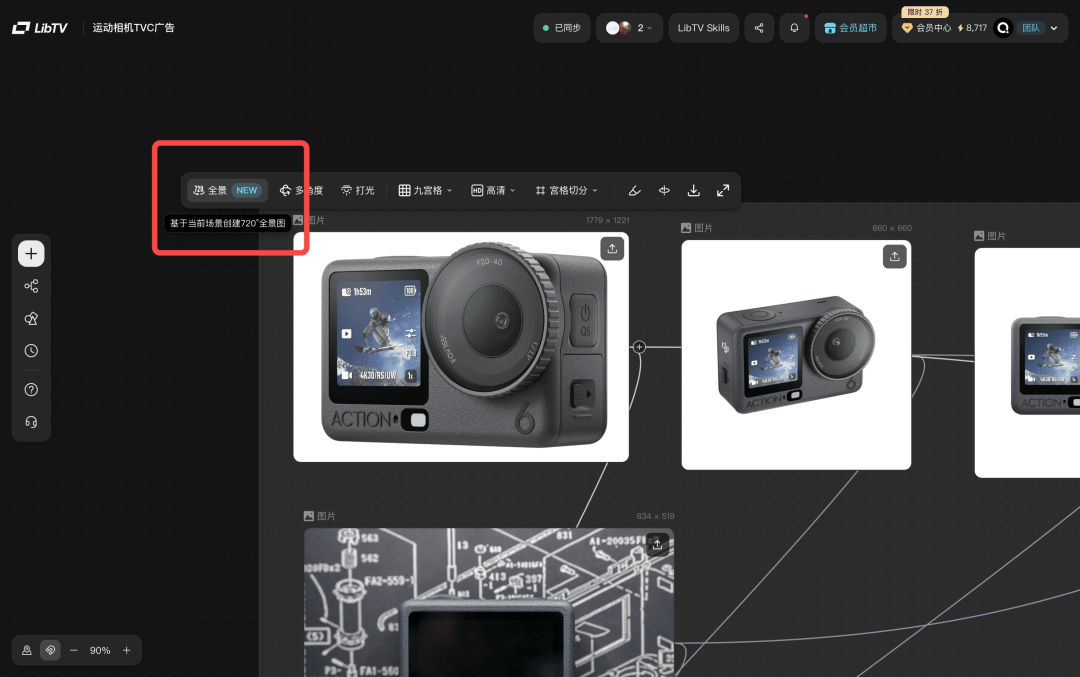
Task: Click the 660 × 660 dimension text
Action: pyautogui.click(x=892, y=228)
